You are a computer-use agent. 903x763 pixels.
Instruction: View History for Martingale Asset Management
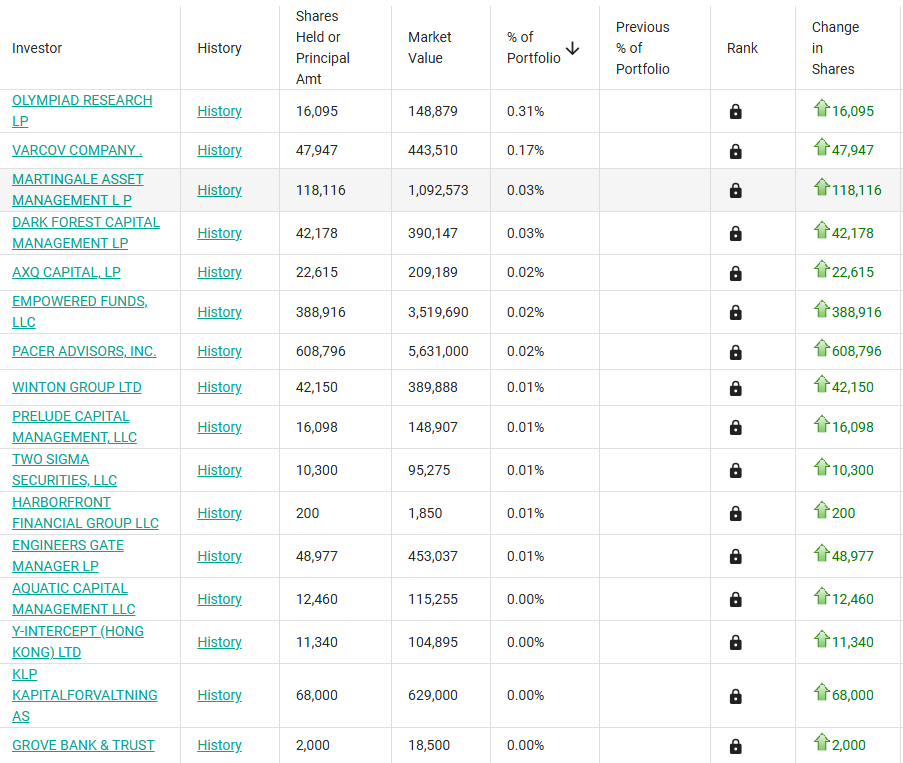click(219, 190)
